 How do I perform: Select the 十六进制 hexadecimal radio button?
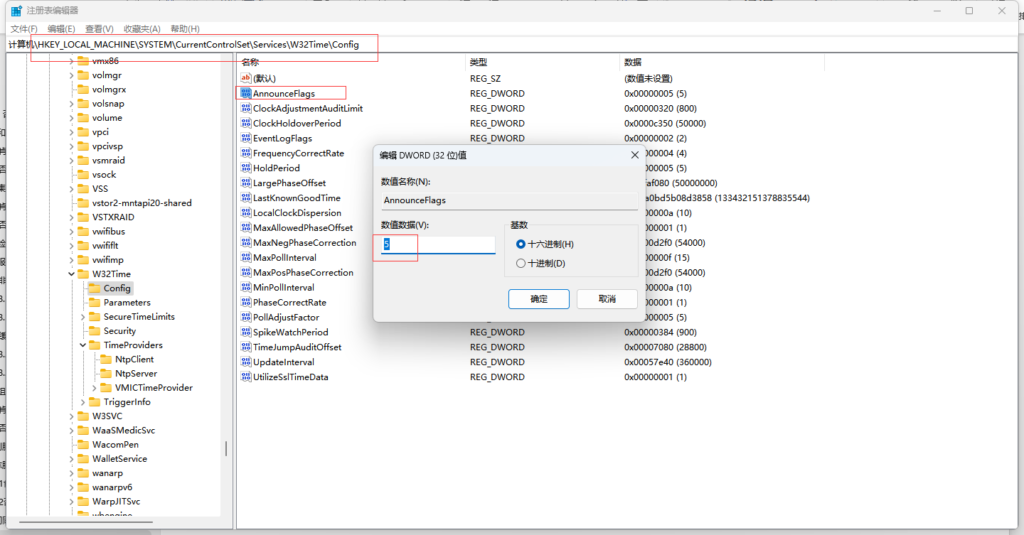tap(521, 244)
